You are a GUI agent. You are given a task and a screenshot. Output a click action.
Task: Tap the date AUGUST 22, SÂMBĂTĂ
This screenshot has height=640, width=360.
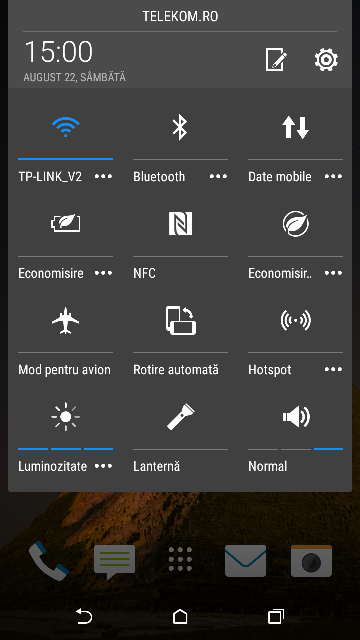[x=74, y=77]
